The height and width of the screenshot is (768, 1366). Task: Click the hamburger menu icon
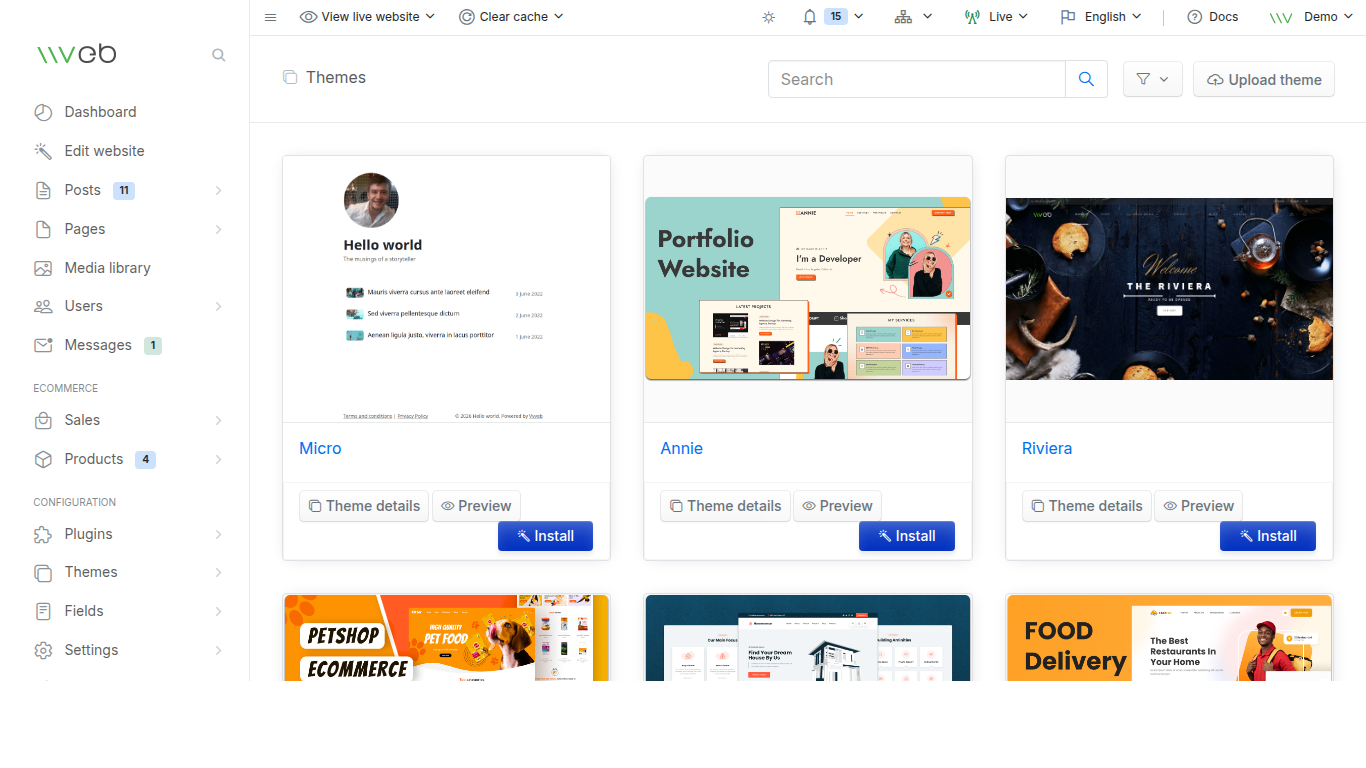(x=270, y=16)
